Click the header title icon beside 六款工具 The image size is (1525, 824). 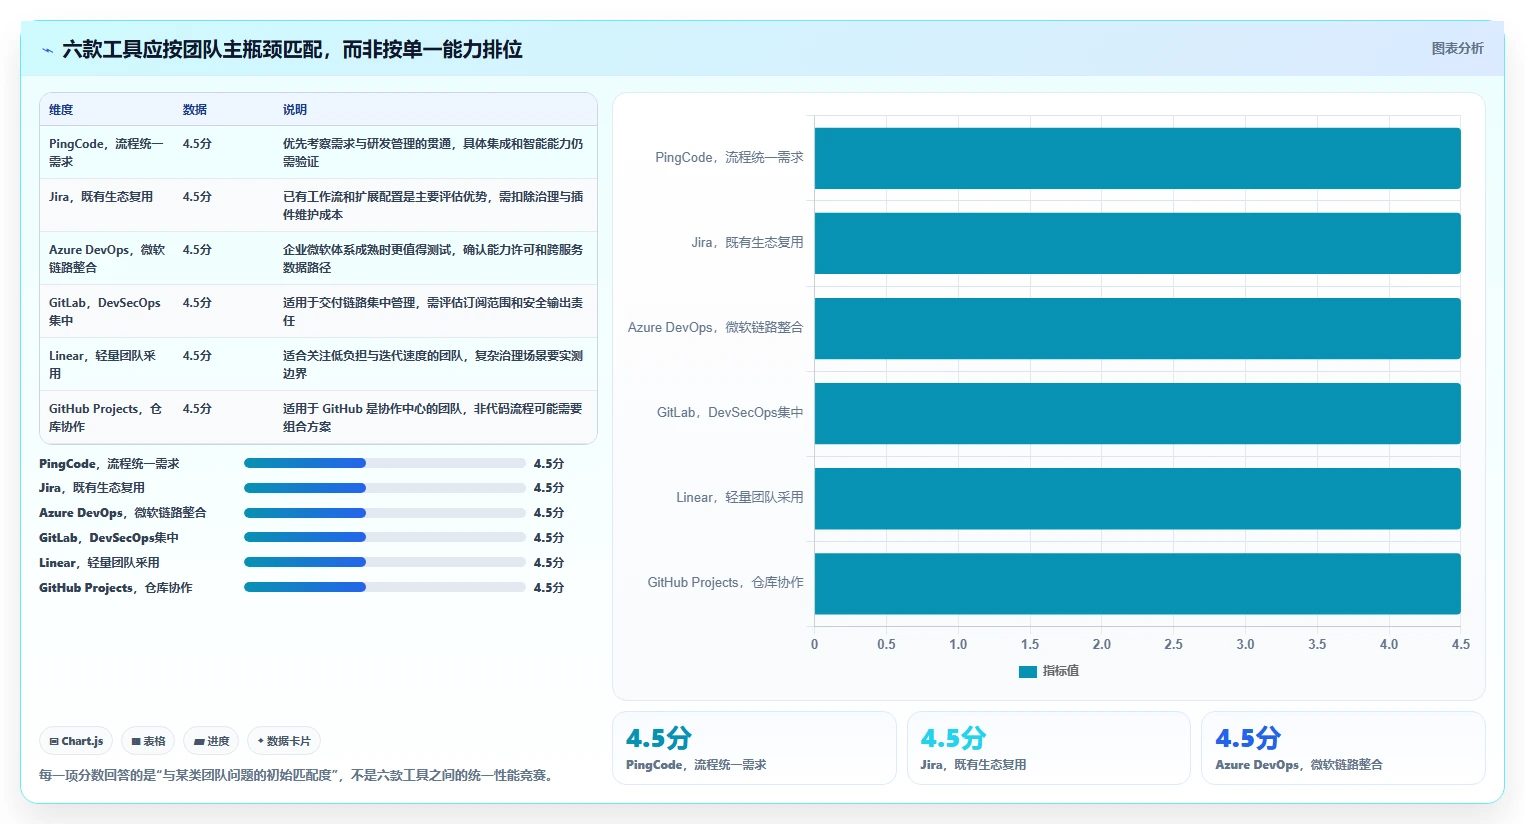47,50
